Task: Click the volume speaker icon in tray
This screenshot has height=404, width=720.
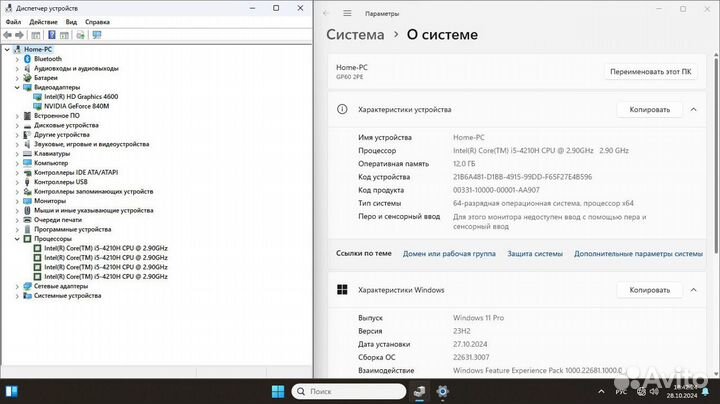Action: point(654,392)
